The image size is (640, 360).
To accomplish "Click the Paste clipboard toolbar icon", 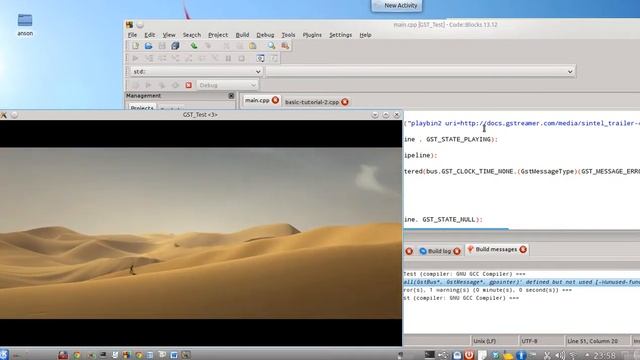I will click(253, 46).
